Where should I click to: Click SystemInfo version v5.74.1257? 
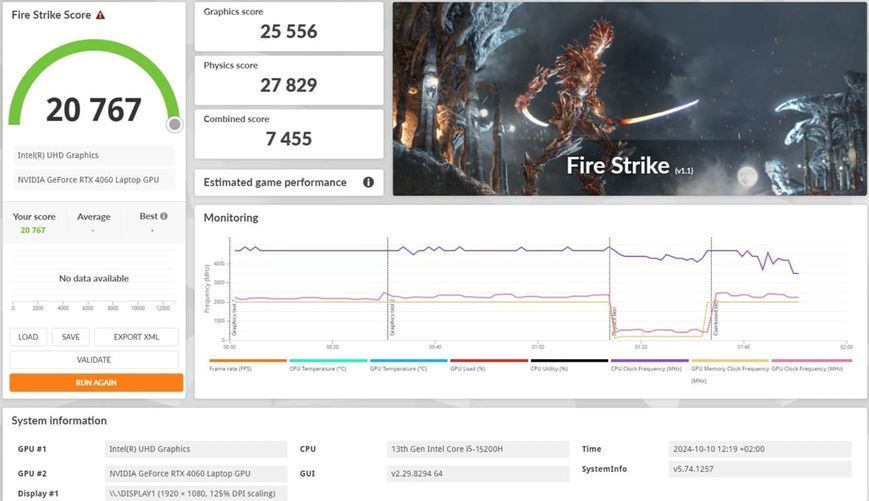(x=760, y=469)
